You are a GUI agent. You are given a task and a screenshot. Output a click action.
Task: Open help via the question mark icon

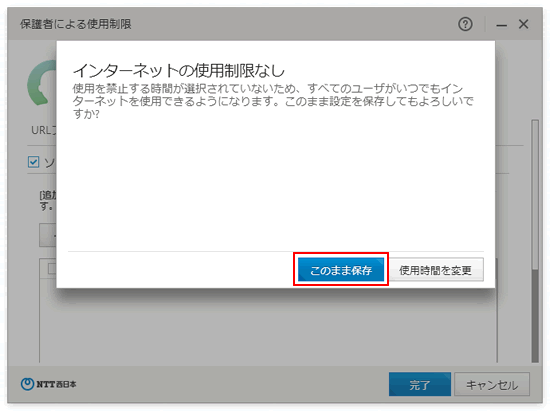(465, 24)
